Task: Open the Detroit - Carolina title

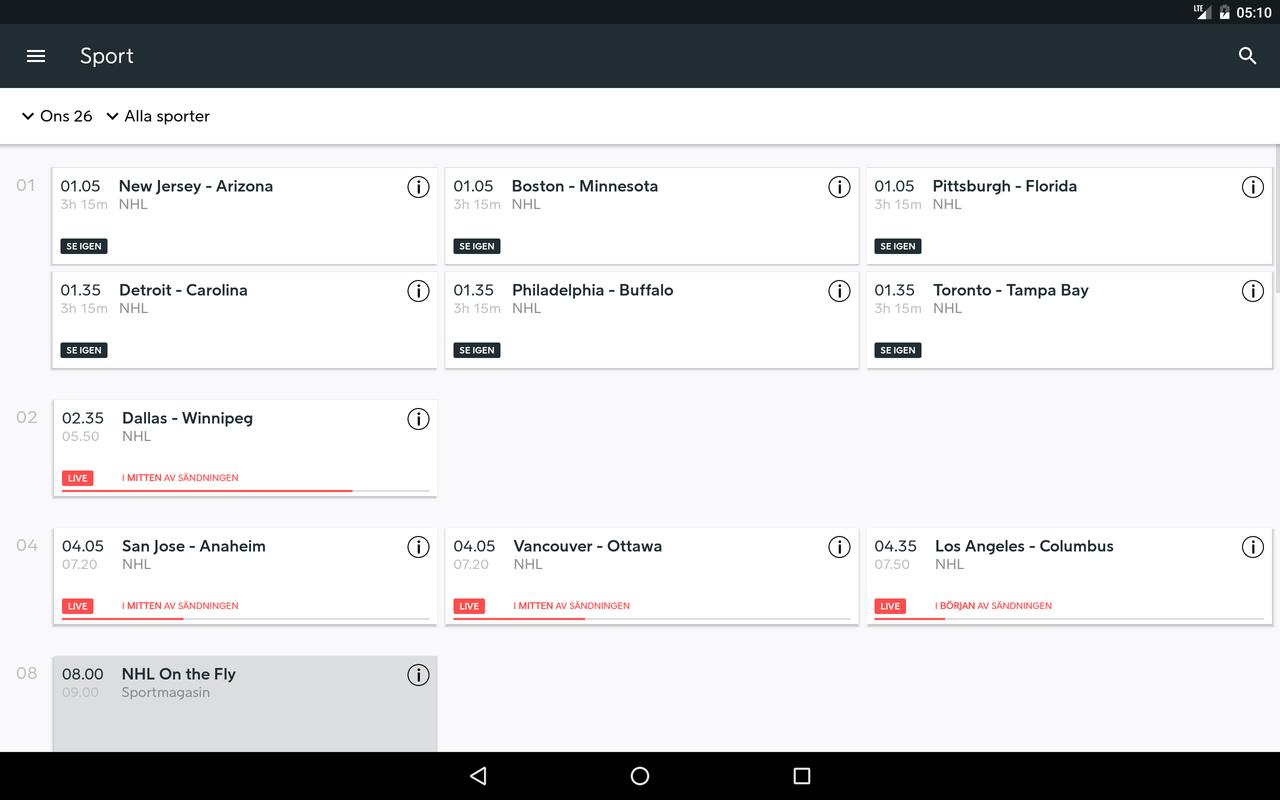Action: (183, 290)
